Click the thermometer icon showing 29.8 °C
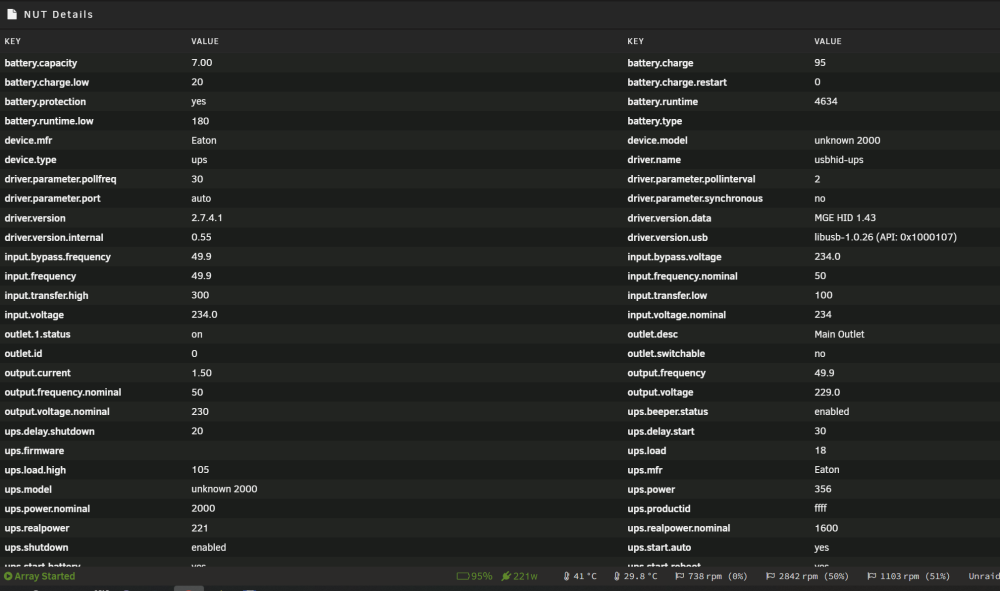This screenshot has height=591, width=1000. pos(617,576)
